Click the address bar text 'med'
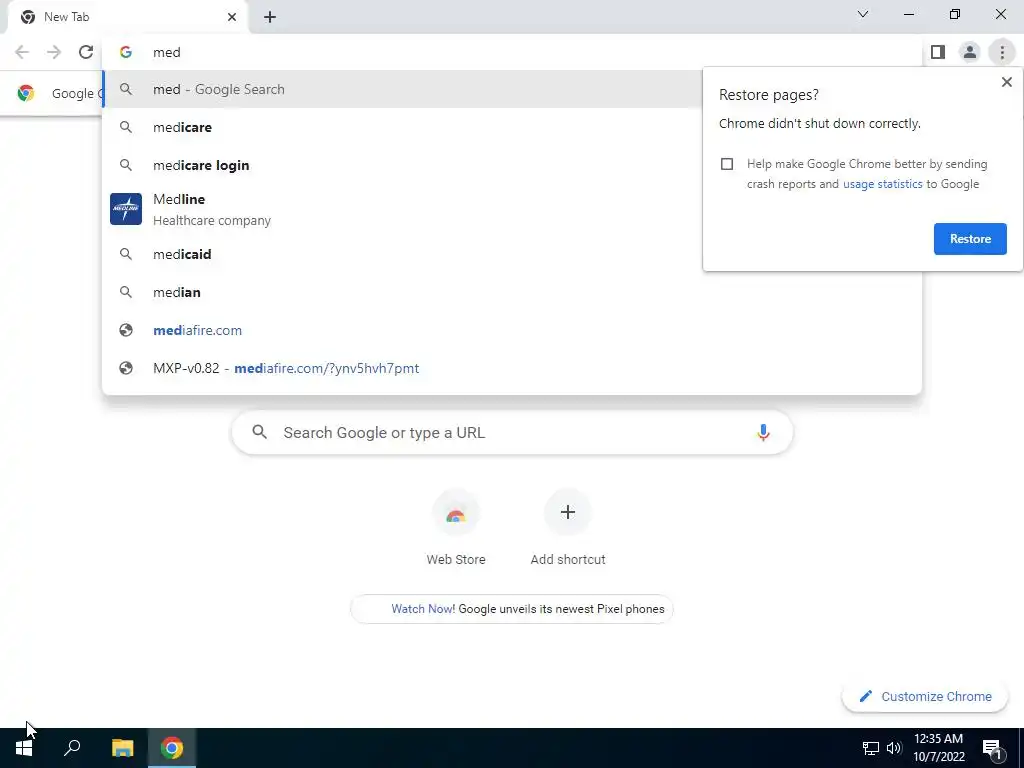Screen dimensions: 1024x768 click(x=167, y=52)
